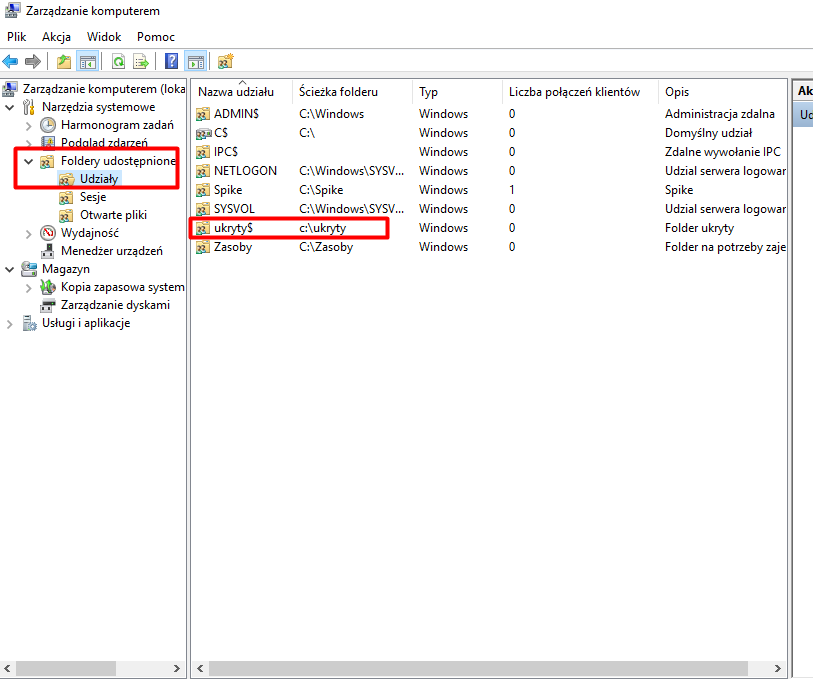The width and height of the screenshot is (813, 679).
Task: Select the ukryty$ share row
Action: click(233, 228)
